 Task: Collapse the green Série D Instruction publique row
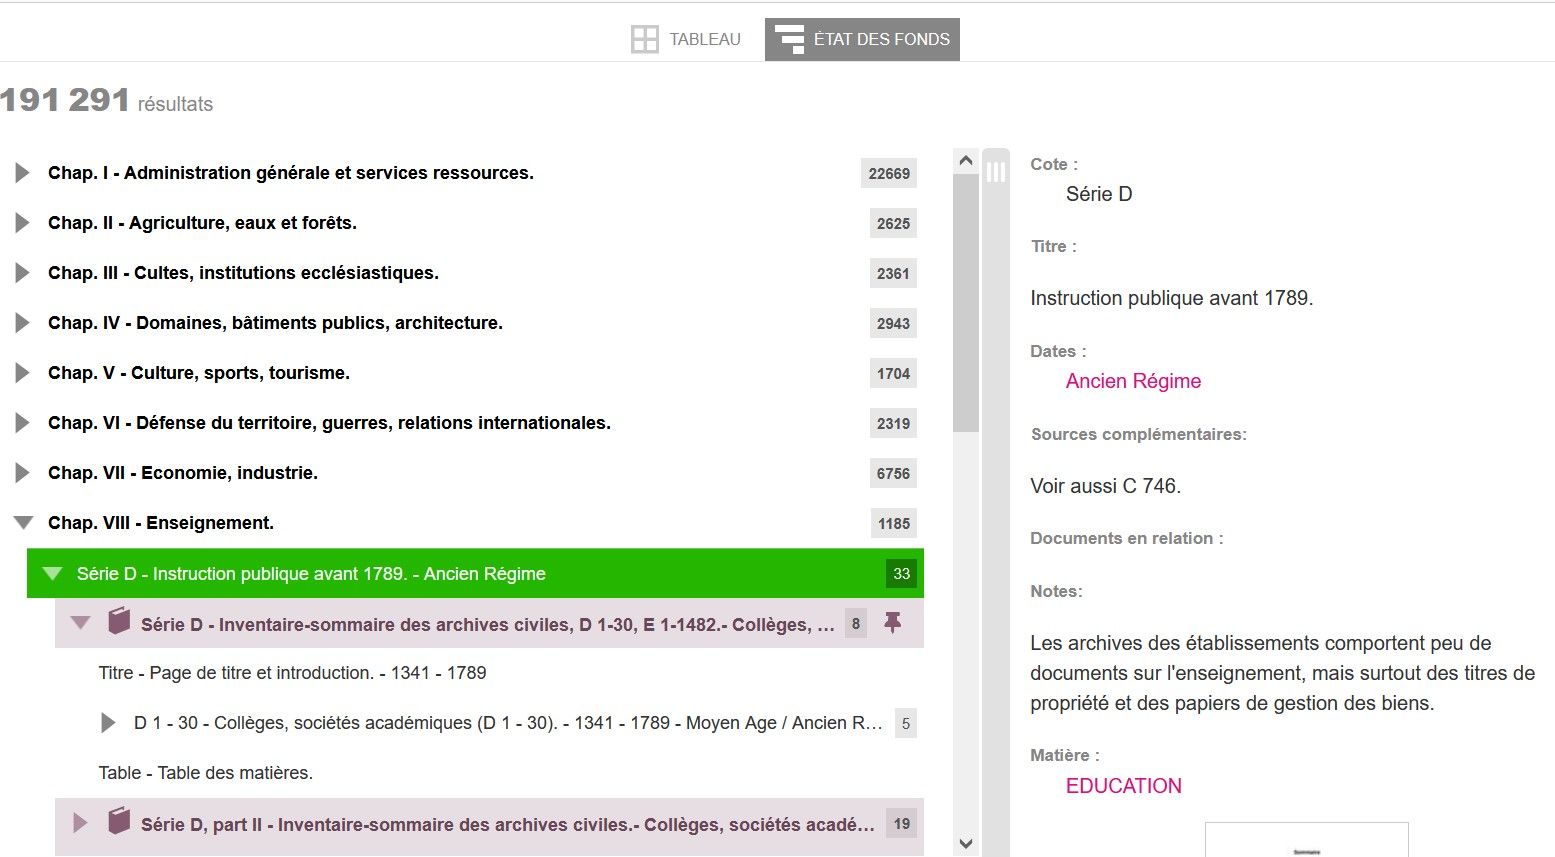coord(52,573)
